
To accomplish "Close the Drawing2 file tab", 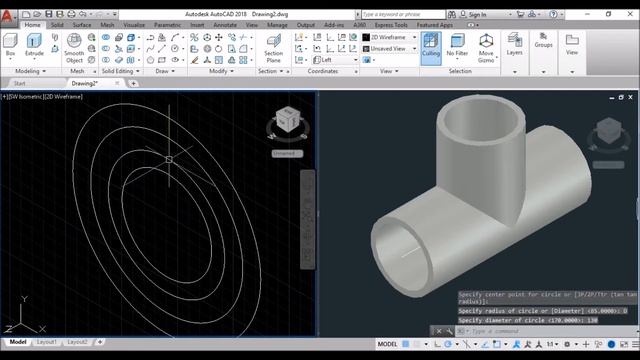I will (x=117, y=83).
